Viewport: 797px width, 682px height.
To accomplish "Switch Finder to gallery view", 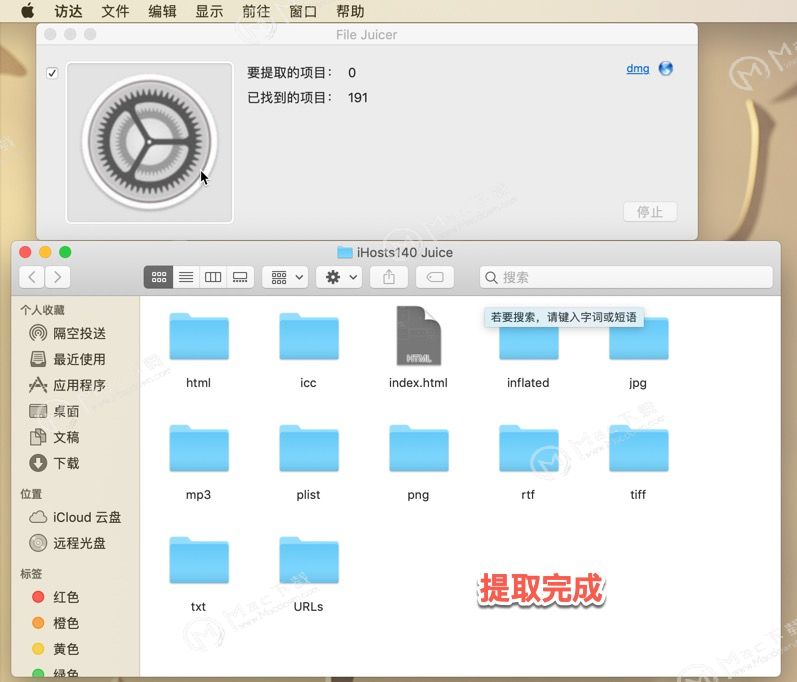I will click(x=240, y=277).
